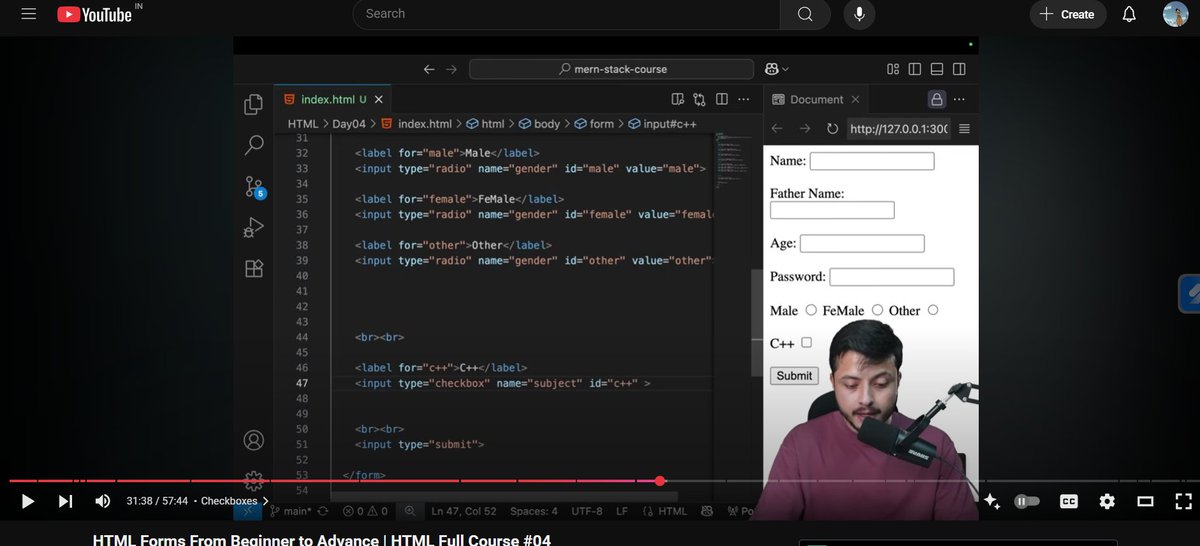Focus the YouTube search field
Viewport: 1200px width, 546px height.
pyautogui.click(x=567, y=14)
